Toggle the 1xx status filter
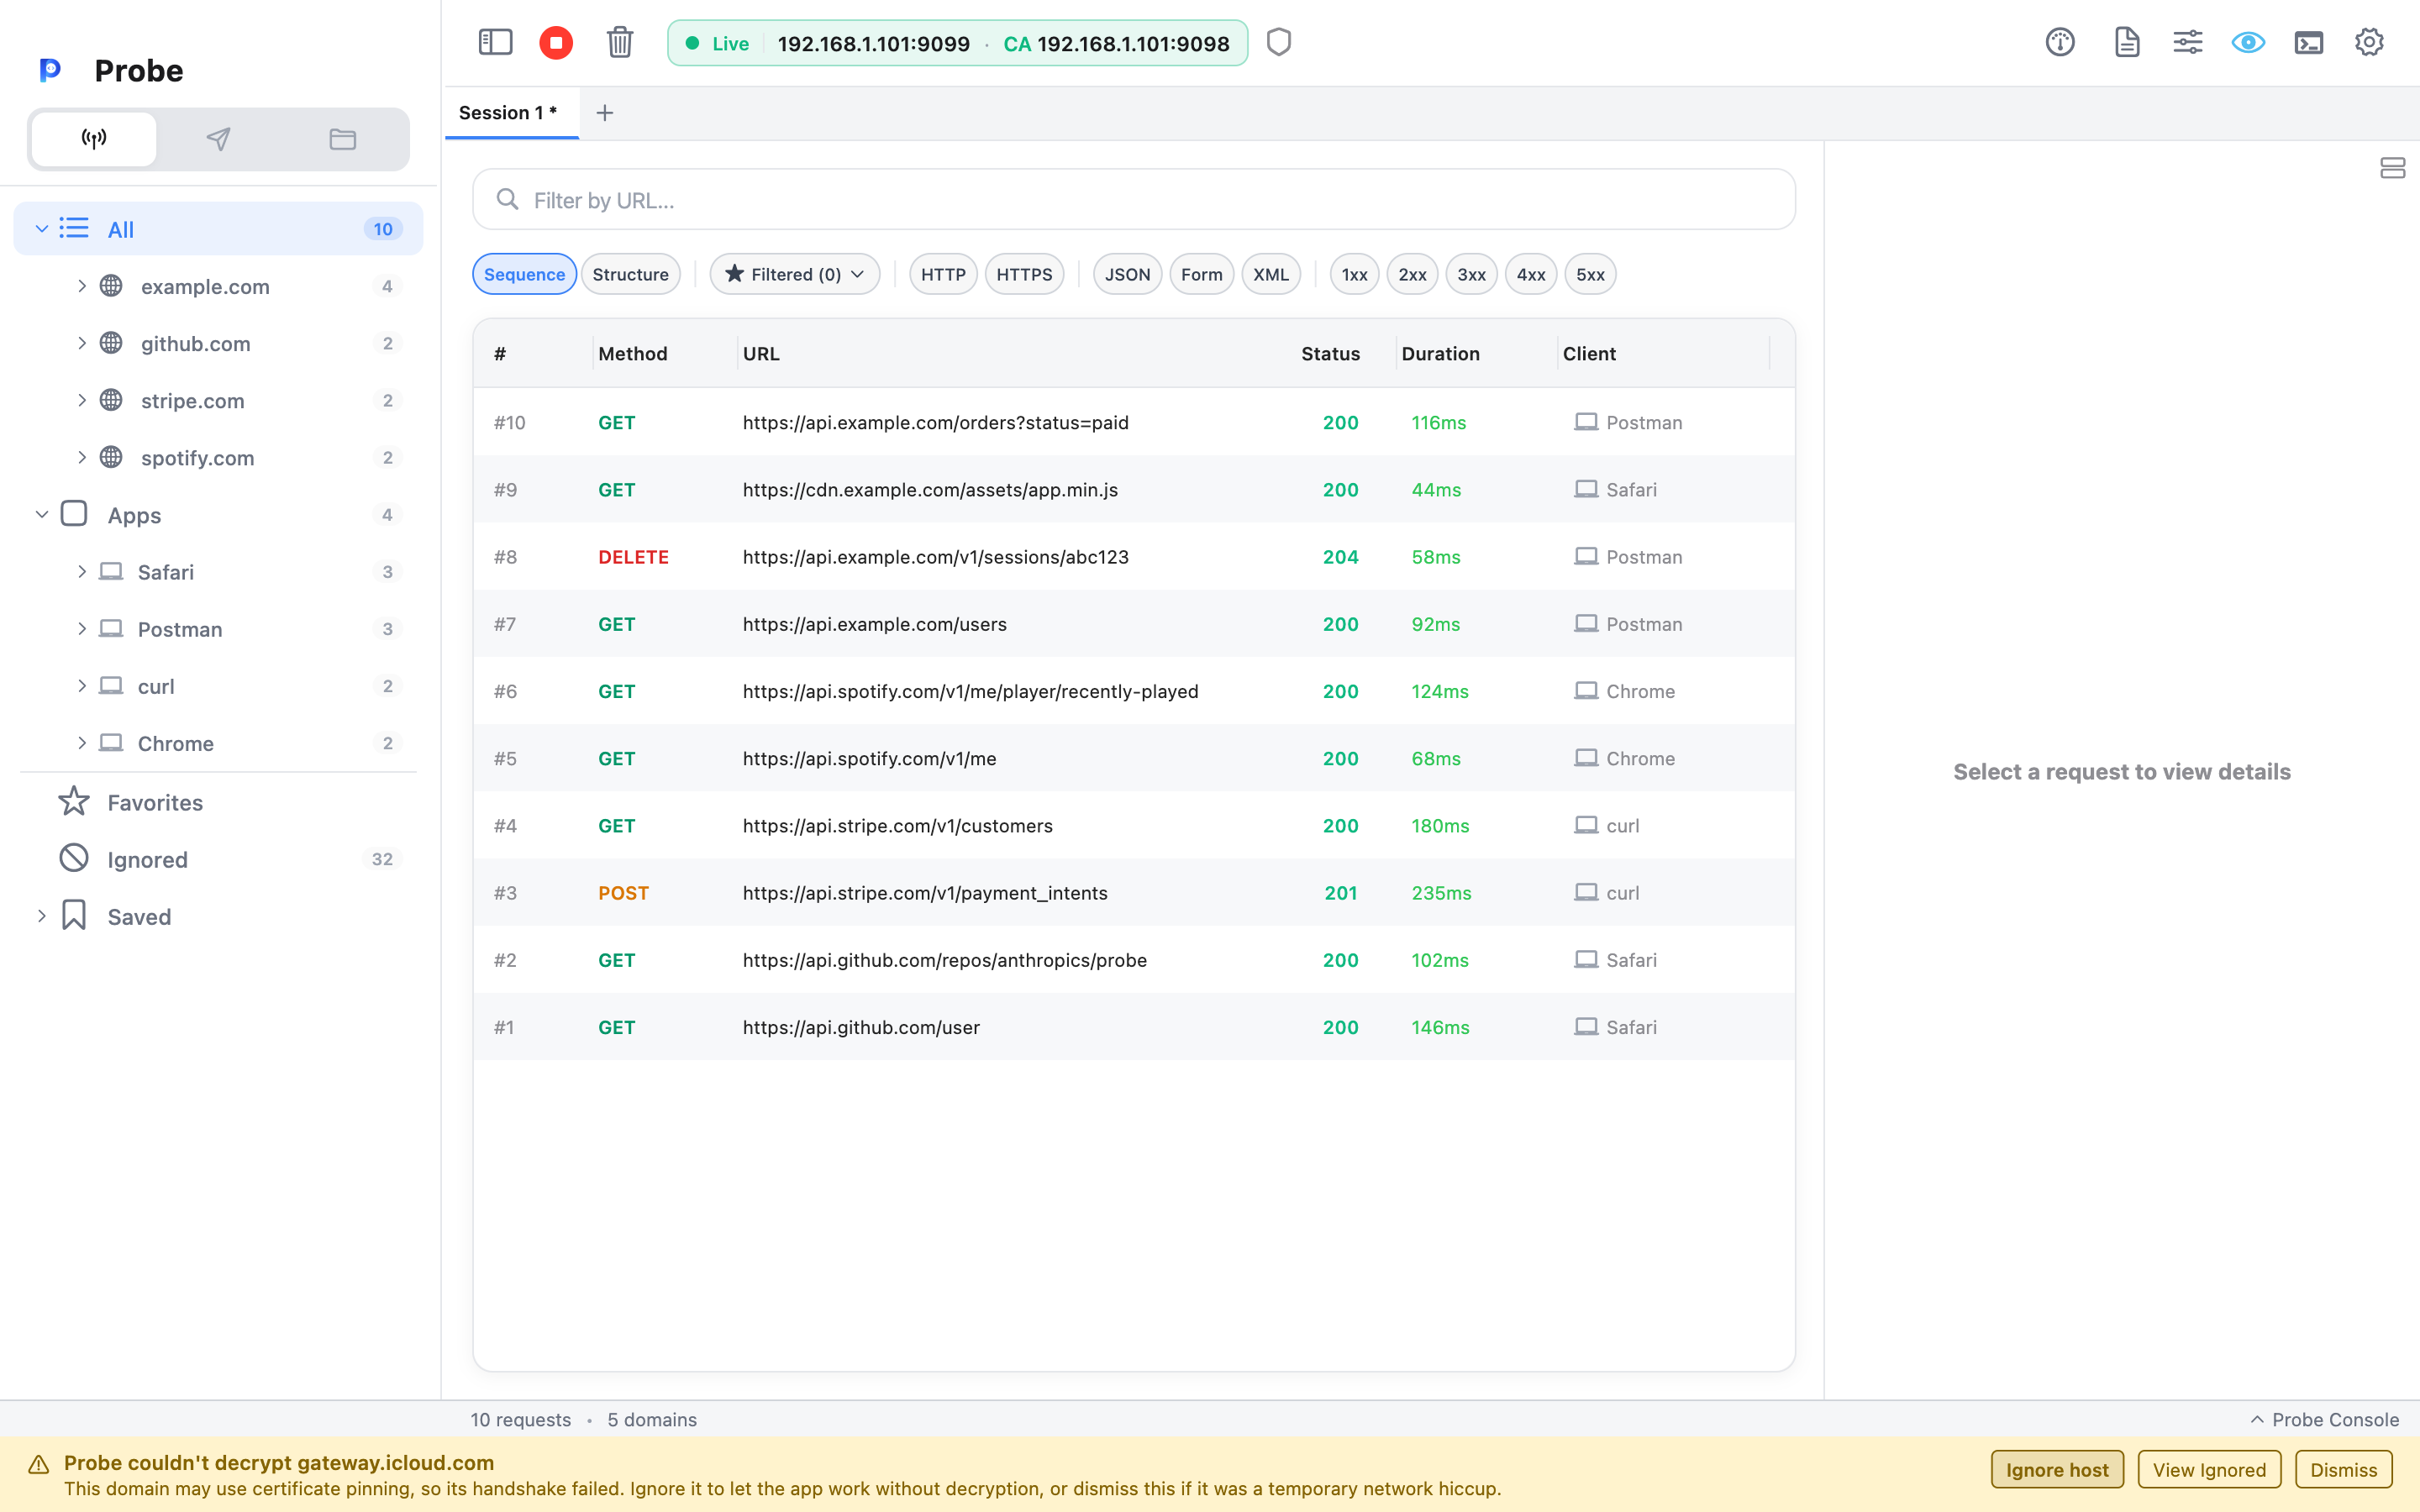 1354,274
